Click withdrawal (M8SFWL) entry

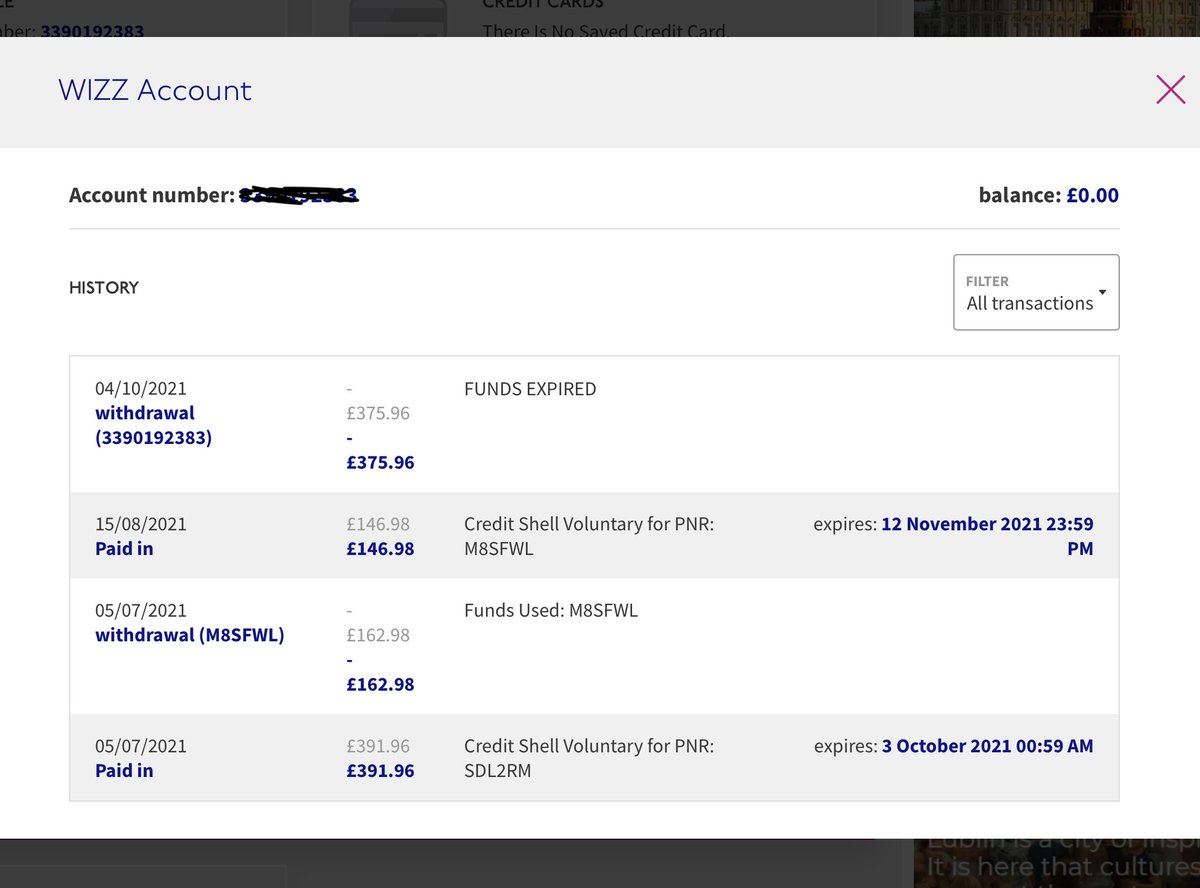[x=190, y=635]
